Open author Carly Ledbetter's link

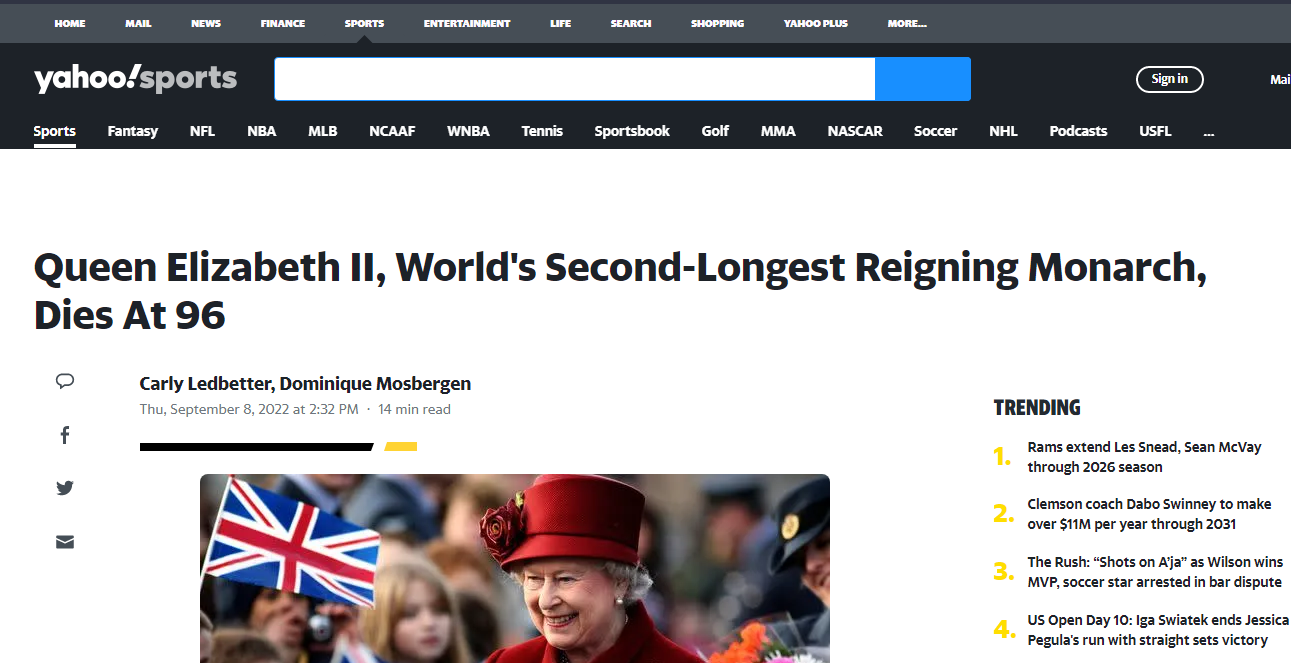(205, 384)
